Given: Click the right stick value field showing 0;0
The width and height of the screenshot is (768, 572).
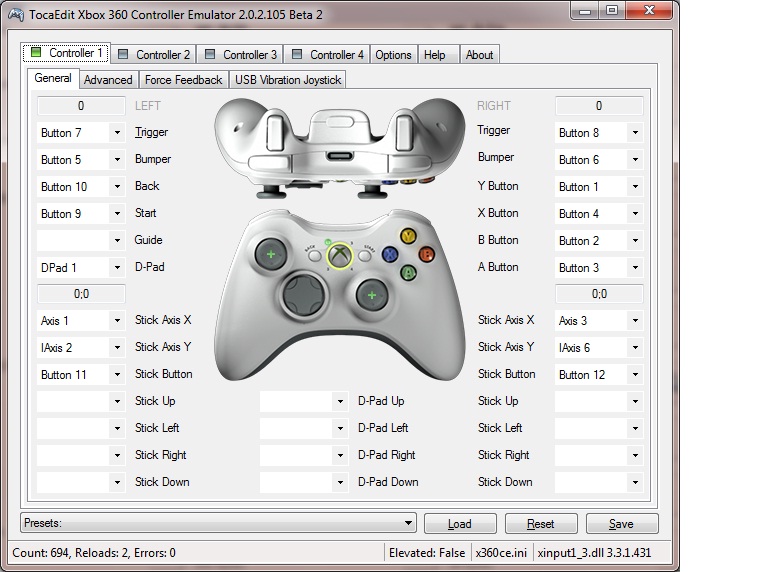Looking at the screenshot, I should 599,294.
